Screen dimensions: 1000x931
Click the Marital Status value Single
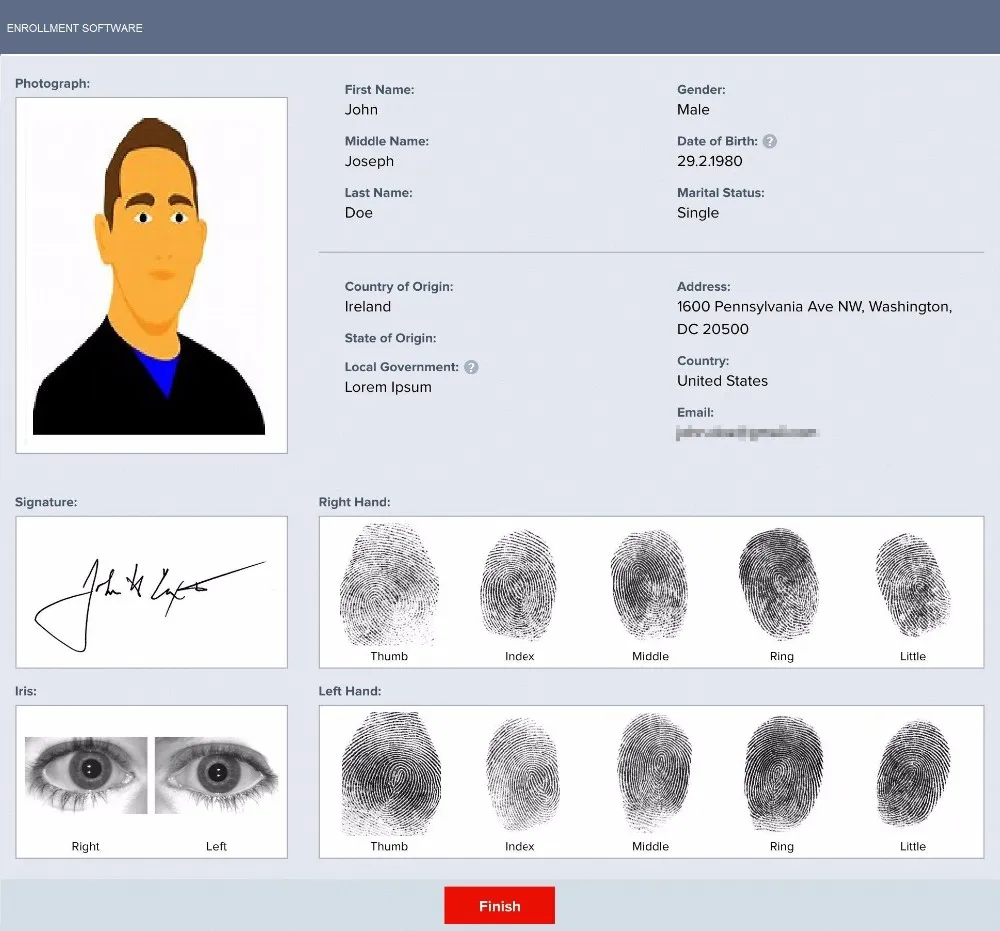click(x=697, y=212)
